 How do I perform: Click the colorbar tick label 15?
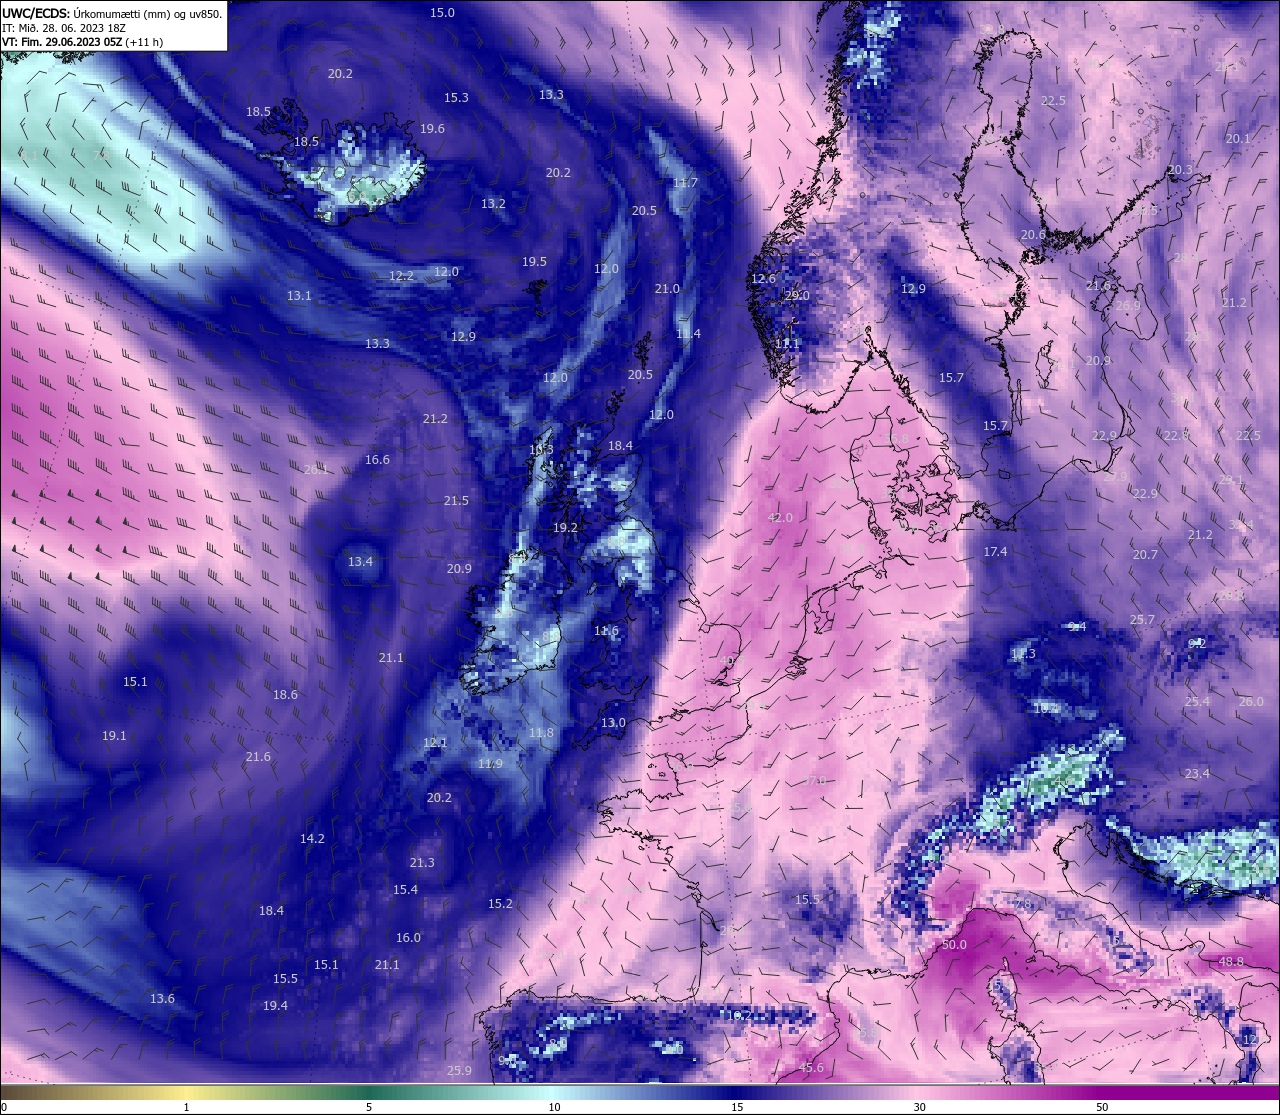[737, 1107]
